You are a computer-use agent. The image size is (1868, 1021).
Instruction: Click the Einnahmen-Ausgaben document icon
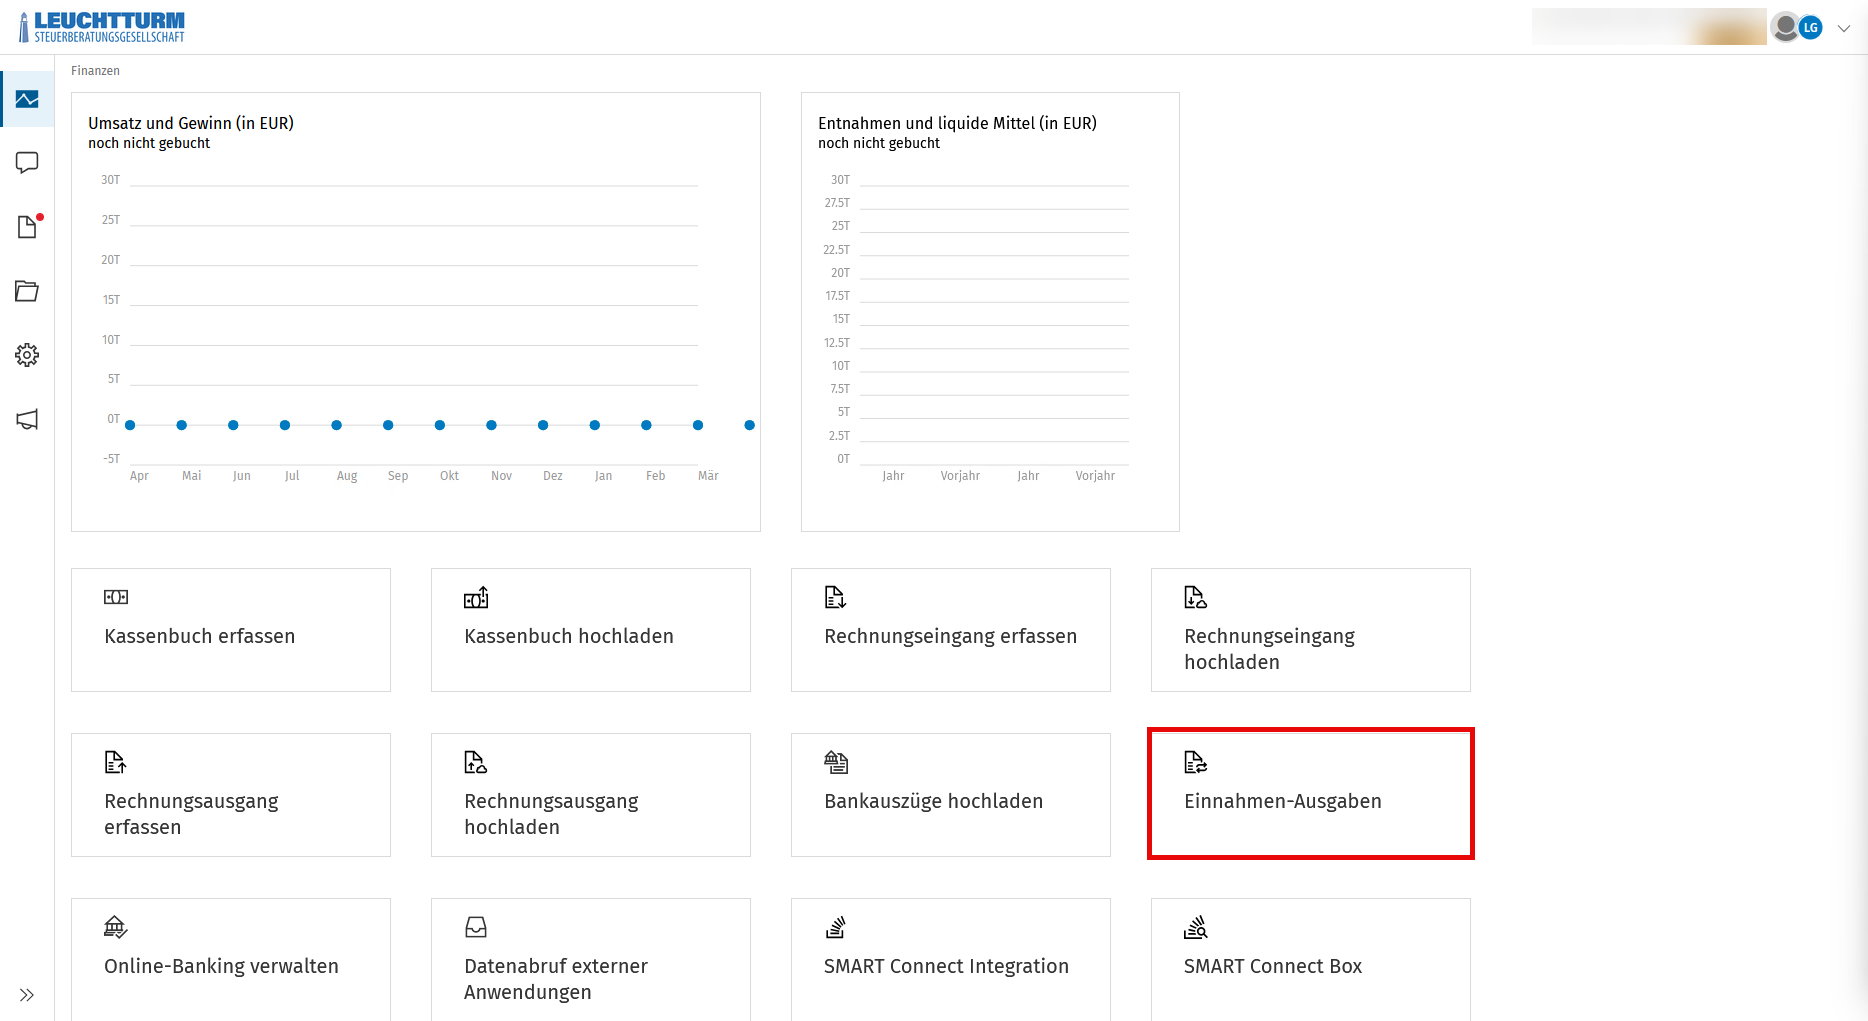[x=1196, y=762]
